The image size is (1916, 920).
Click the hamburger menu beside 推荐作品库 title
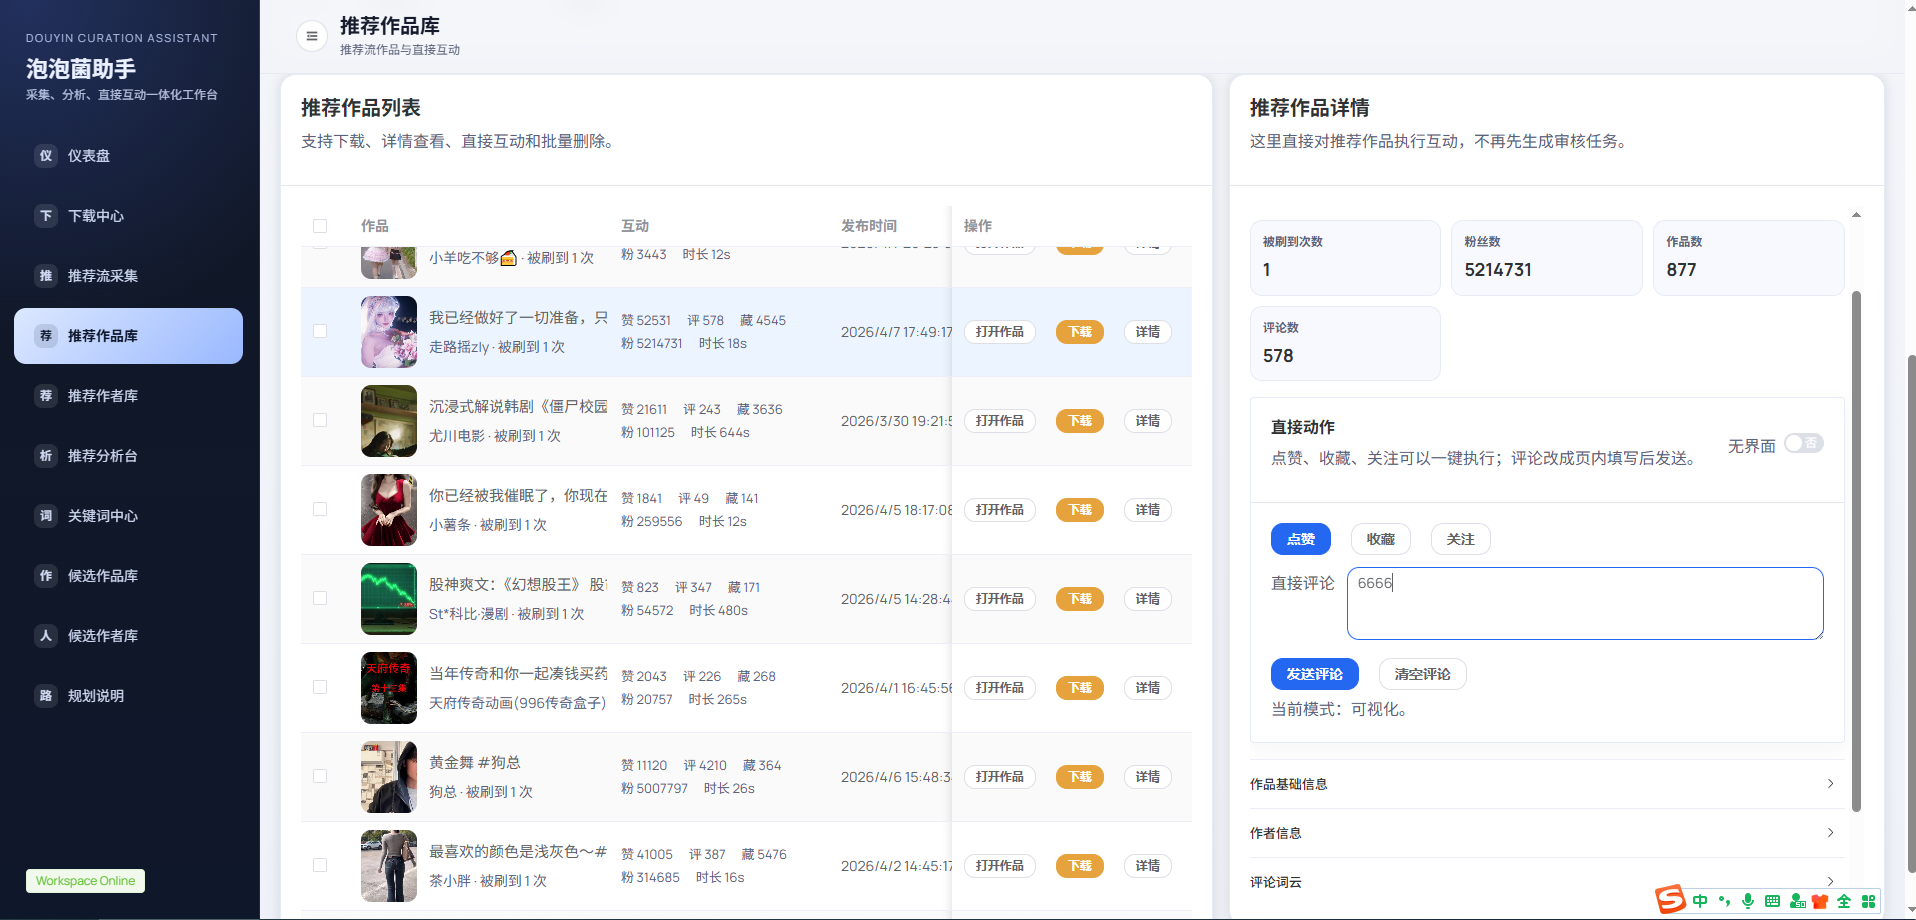point(311,35)
